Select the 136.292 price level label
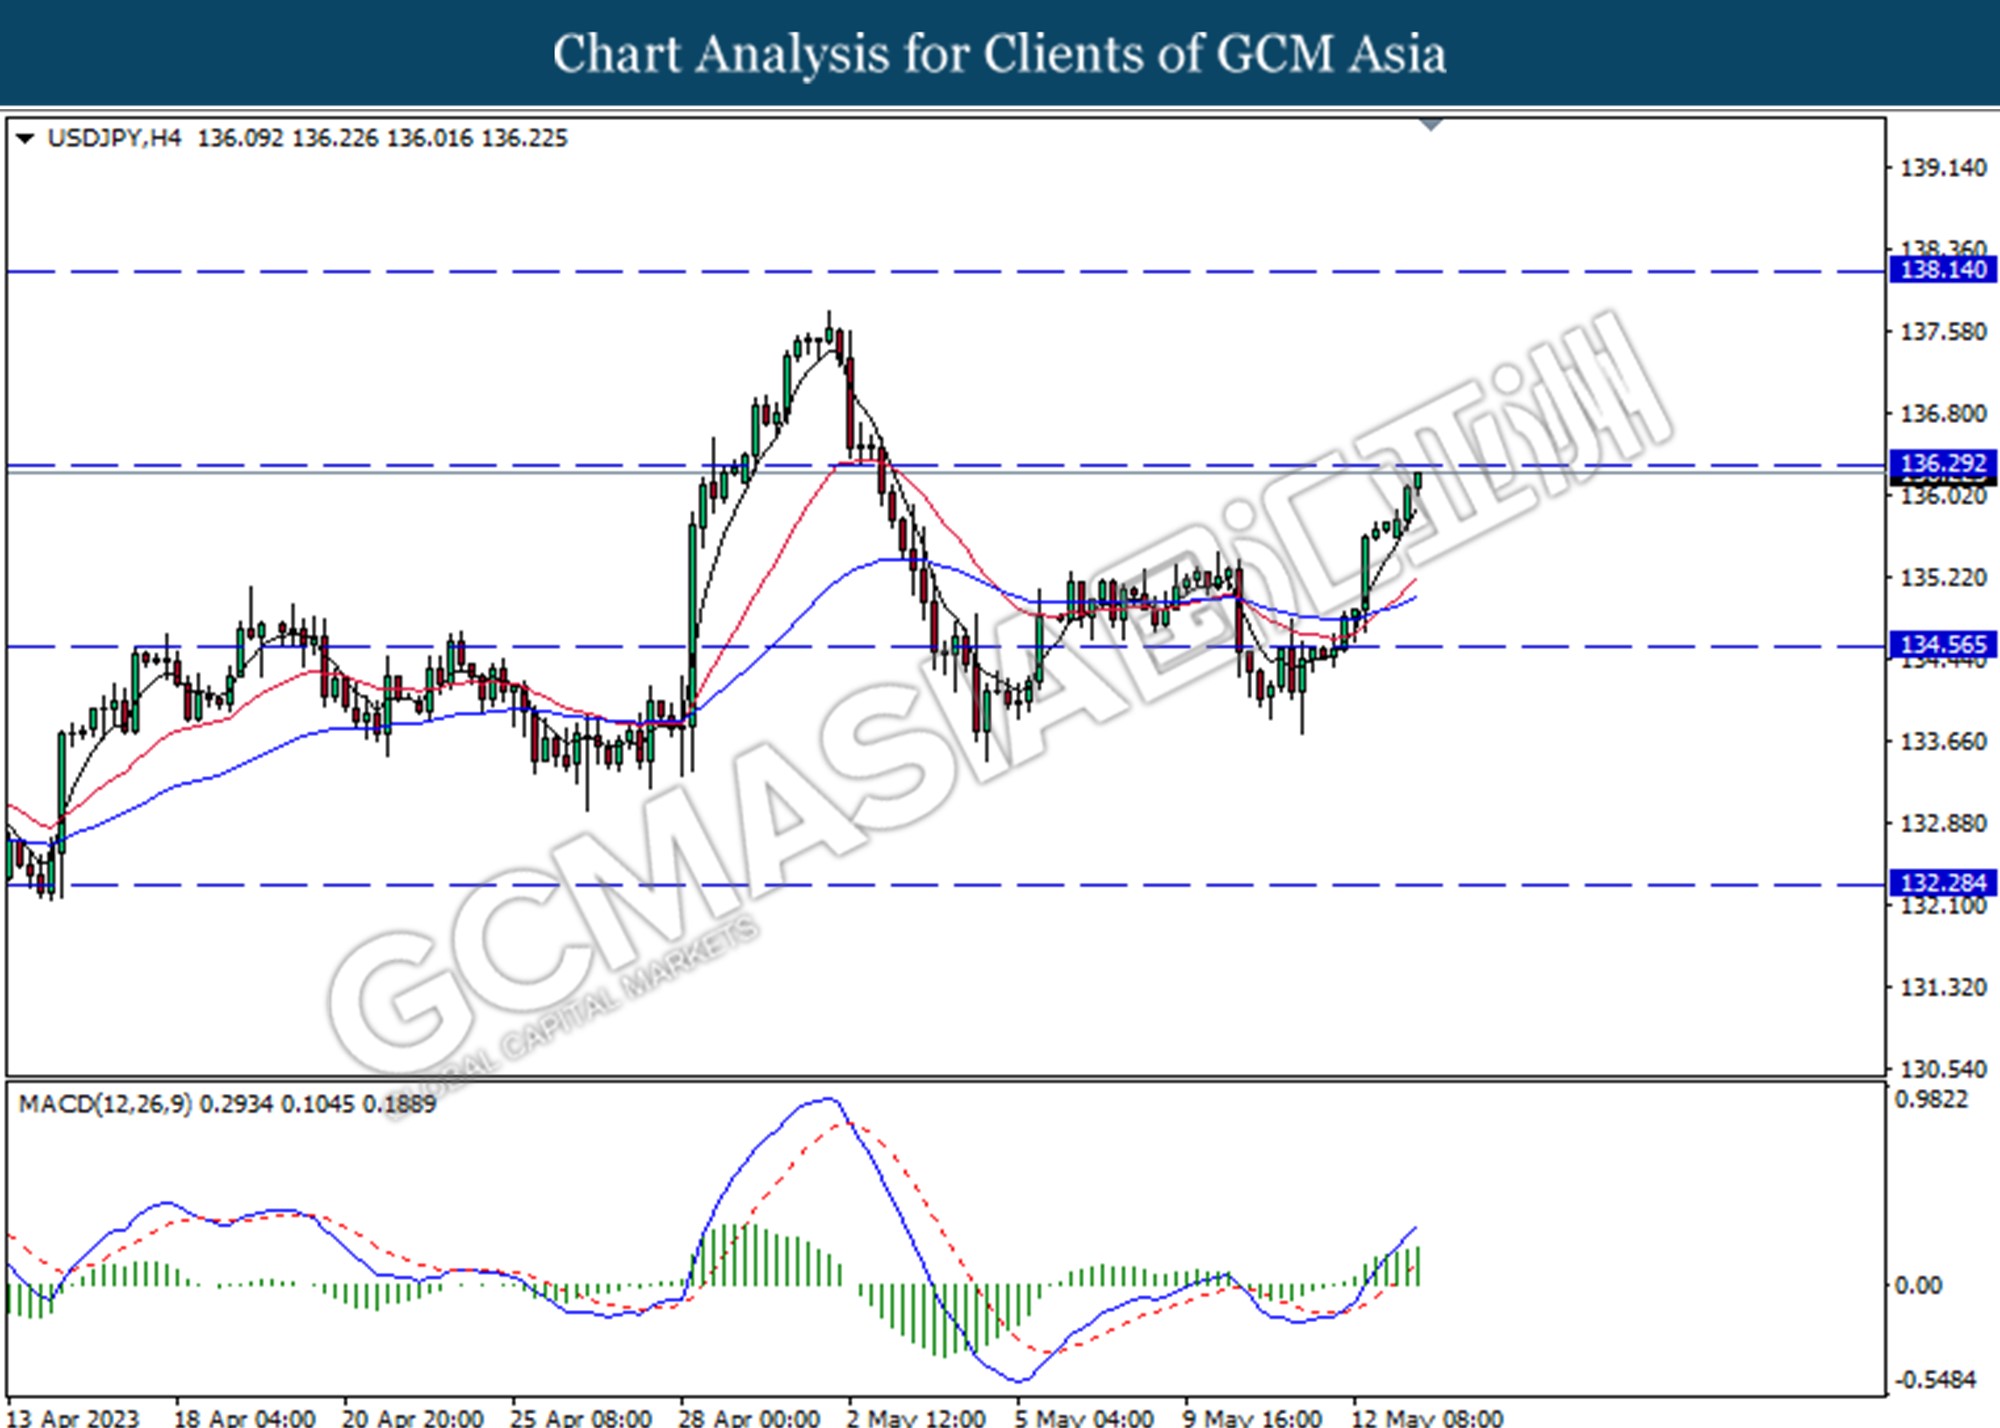2000x1428 pixels. pyautogui.click(x=1943, y=464)
